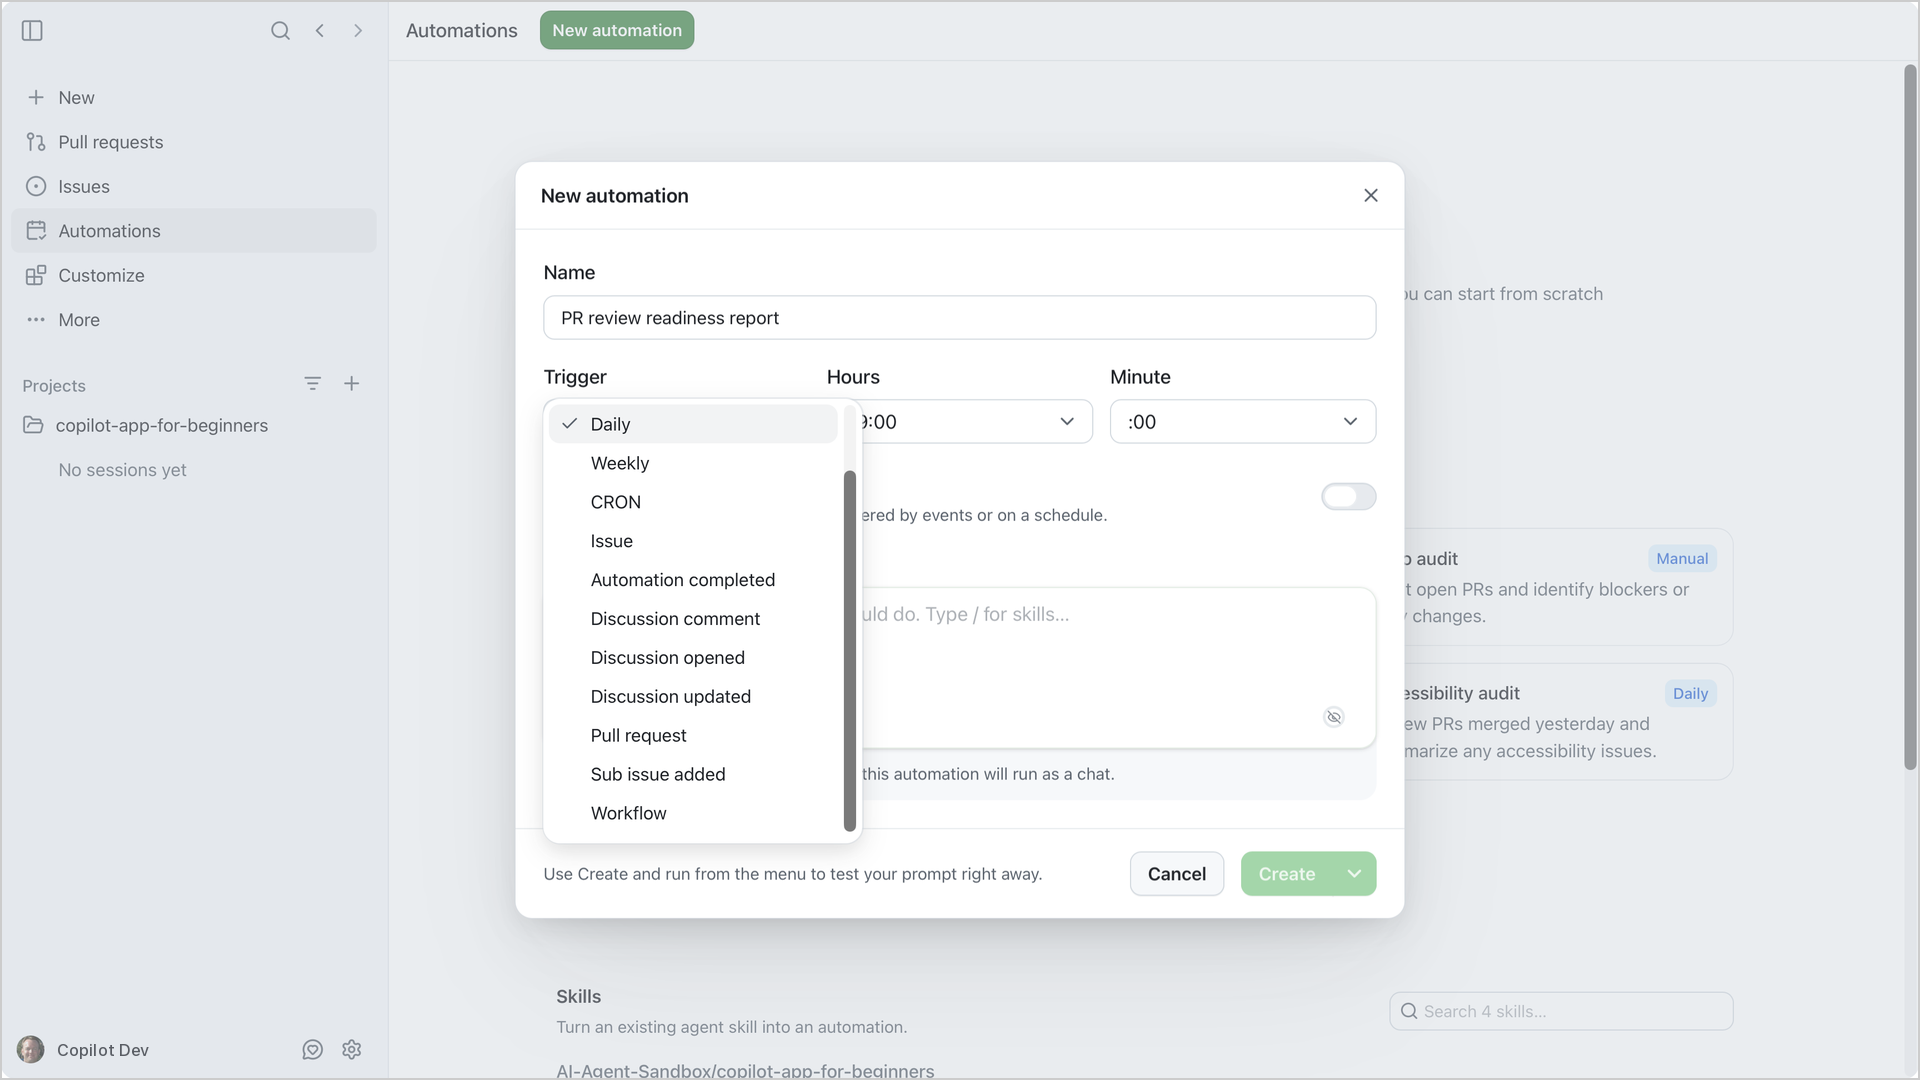
Task: Select Discussion updated trigger
Action: (x=693, y=697)
